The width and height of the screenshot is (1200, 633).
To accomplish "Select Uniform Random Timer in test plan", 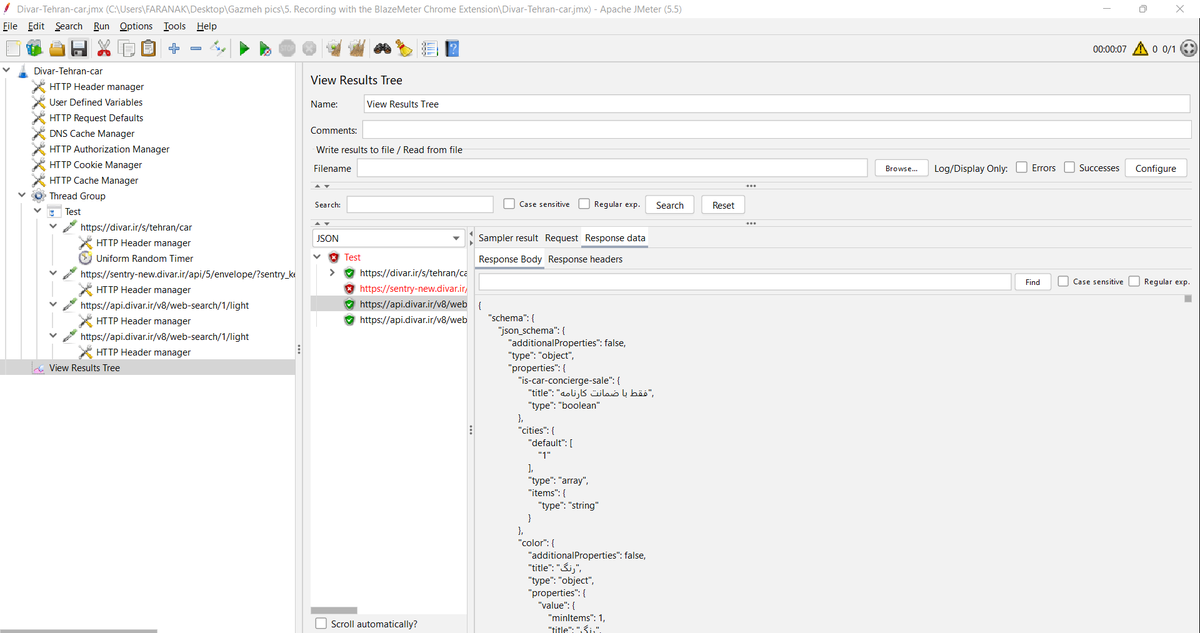I will click(144, 258).
